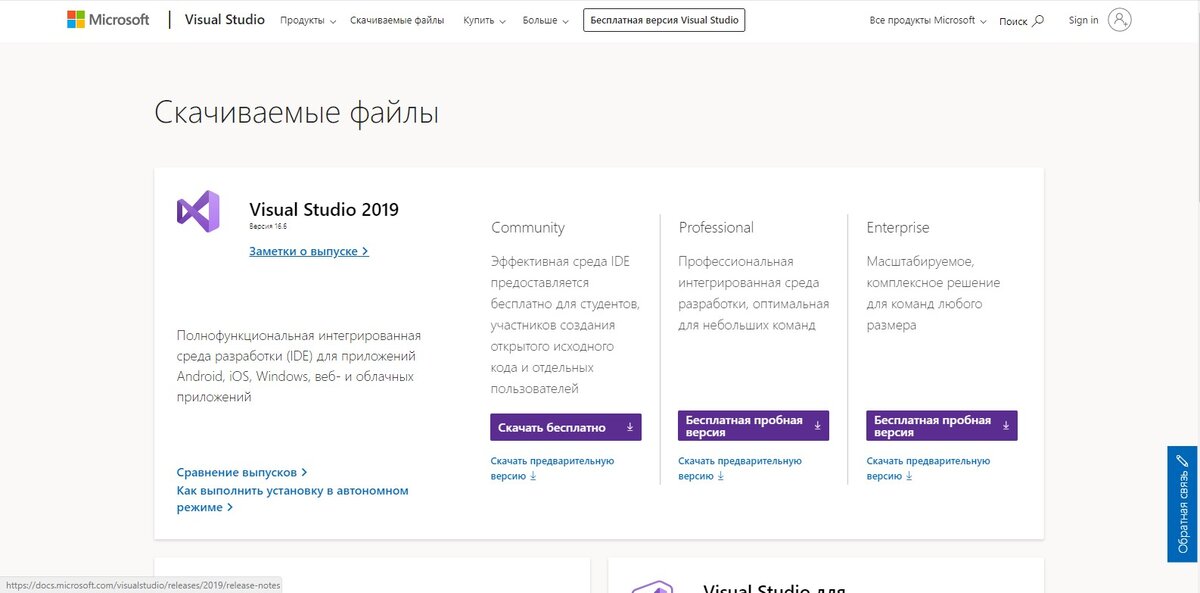
Task: Open the Visual Studio home link
Action: pyautogui.click(x=225, y=20)
